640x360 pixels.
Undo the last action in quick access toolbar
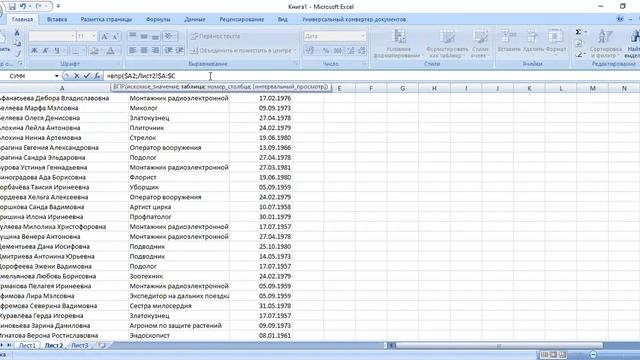23,7
